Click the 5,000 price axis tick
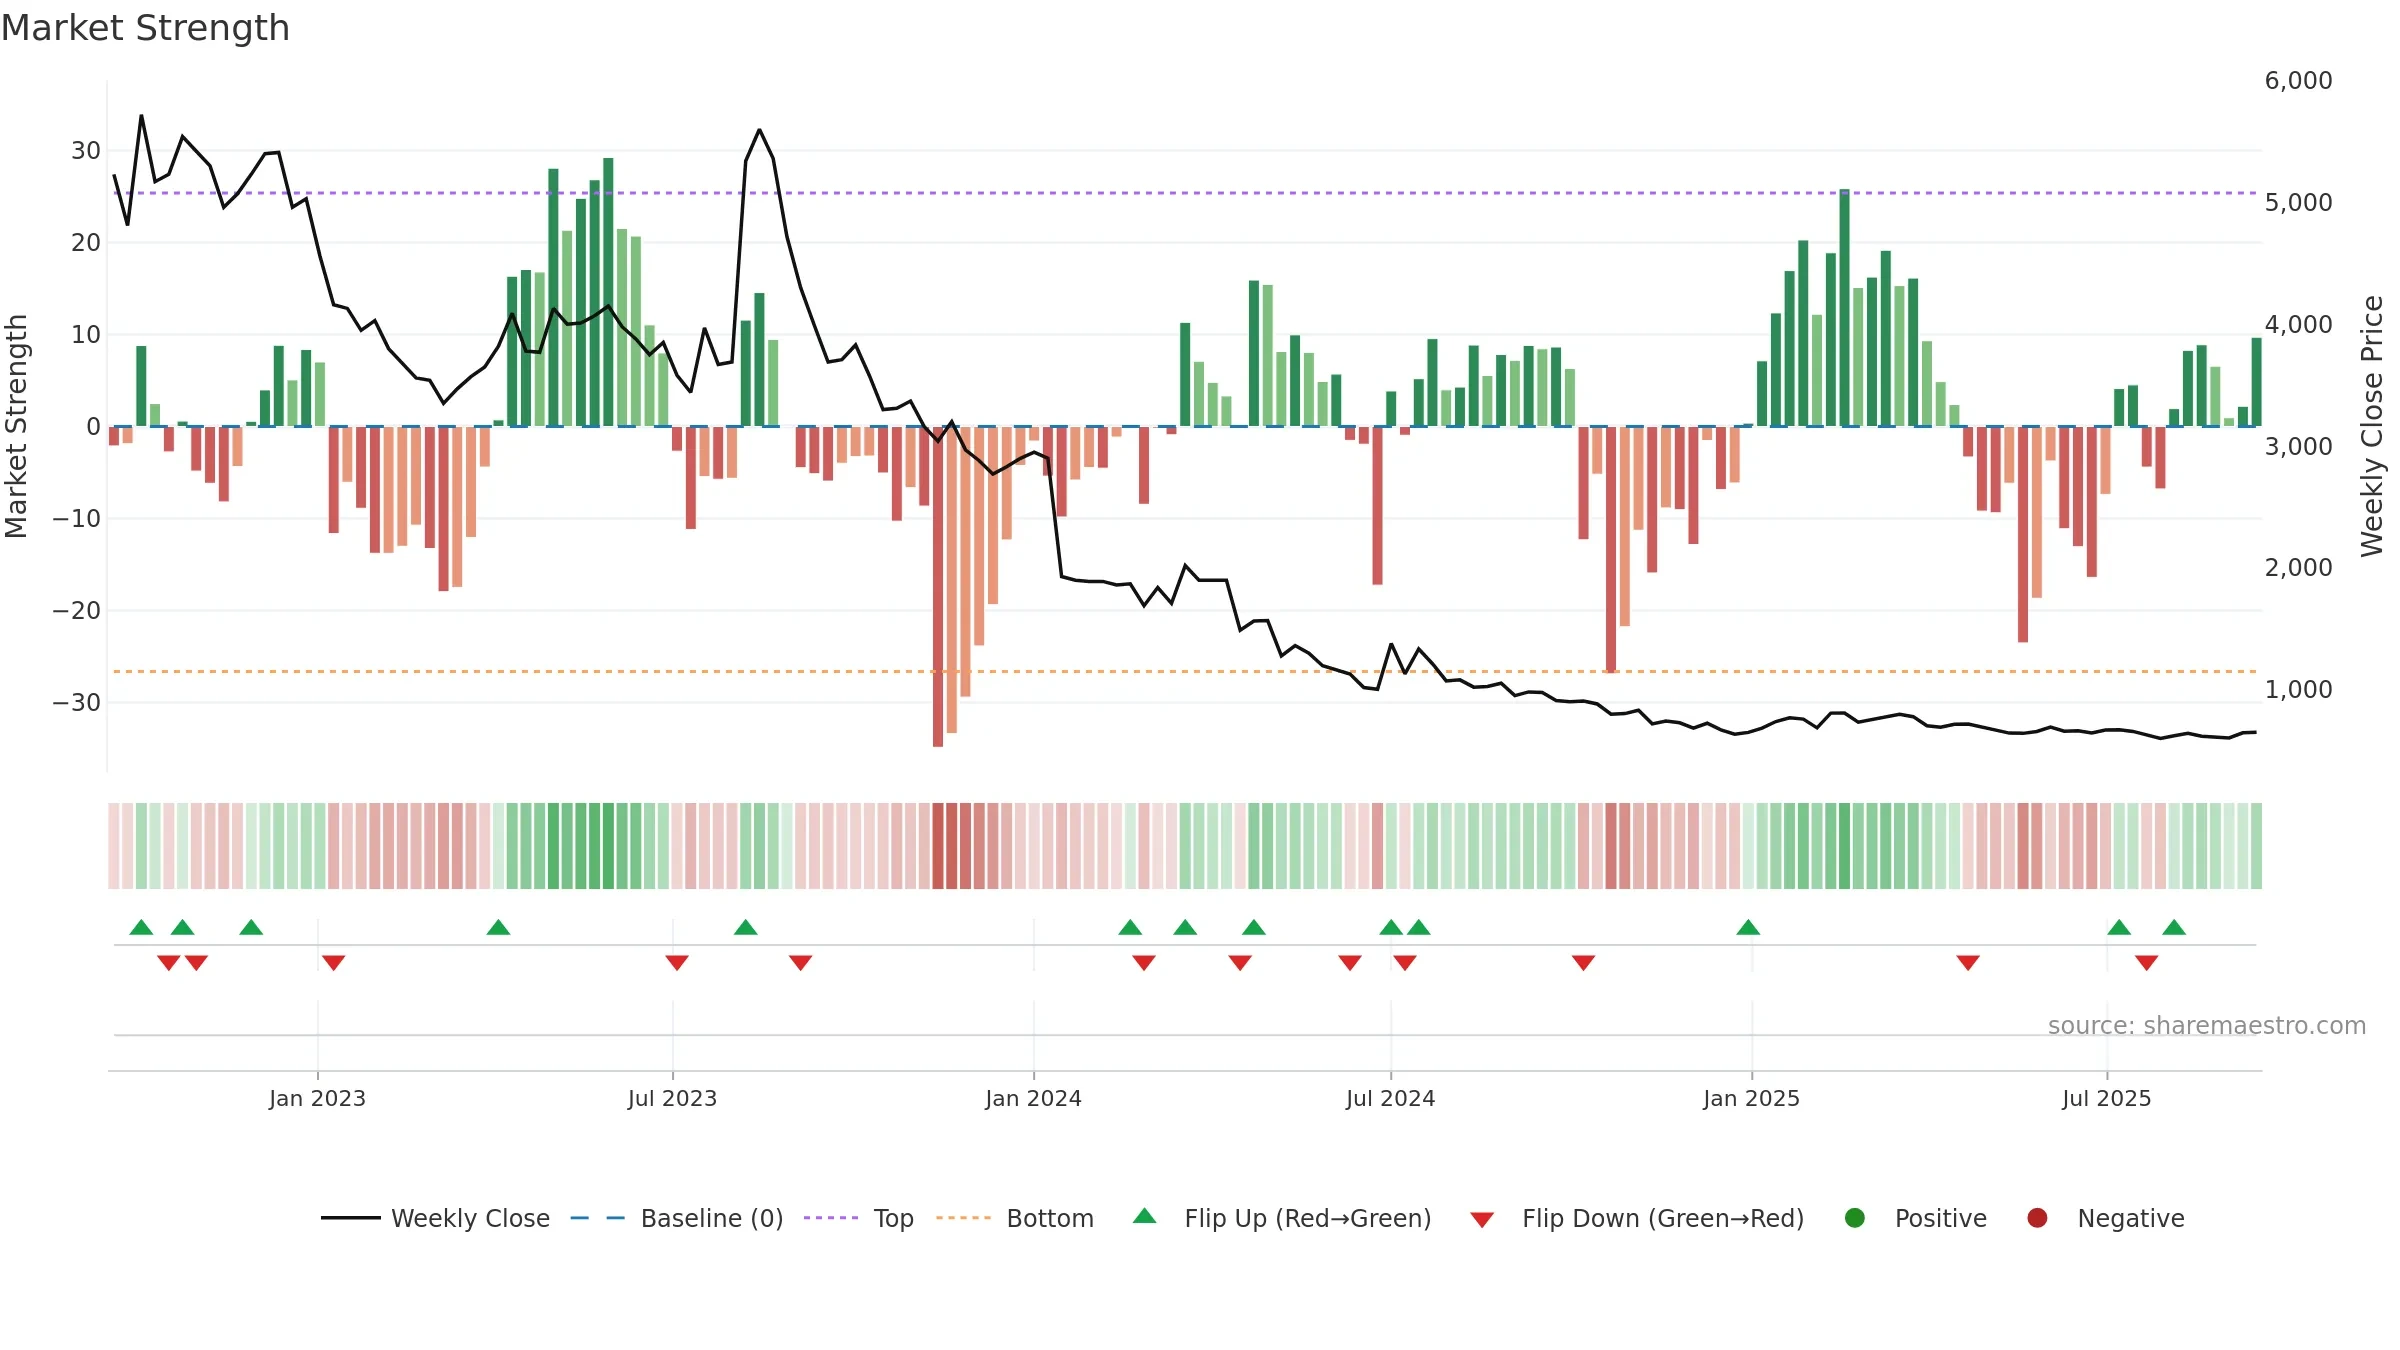This screenshot has width=2400, height=1350. (x=2298, y=203)
